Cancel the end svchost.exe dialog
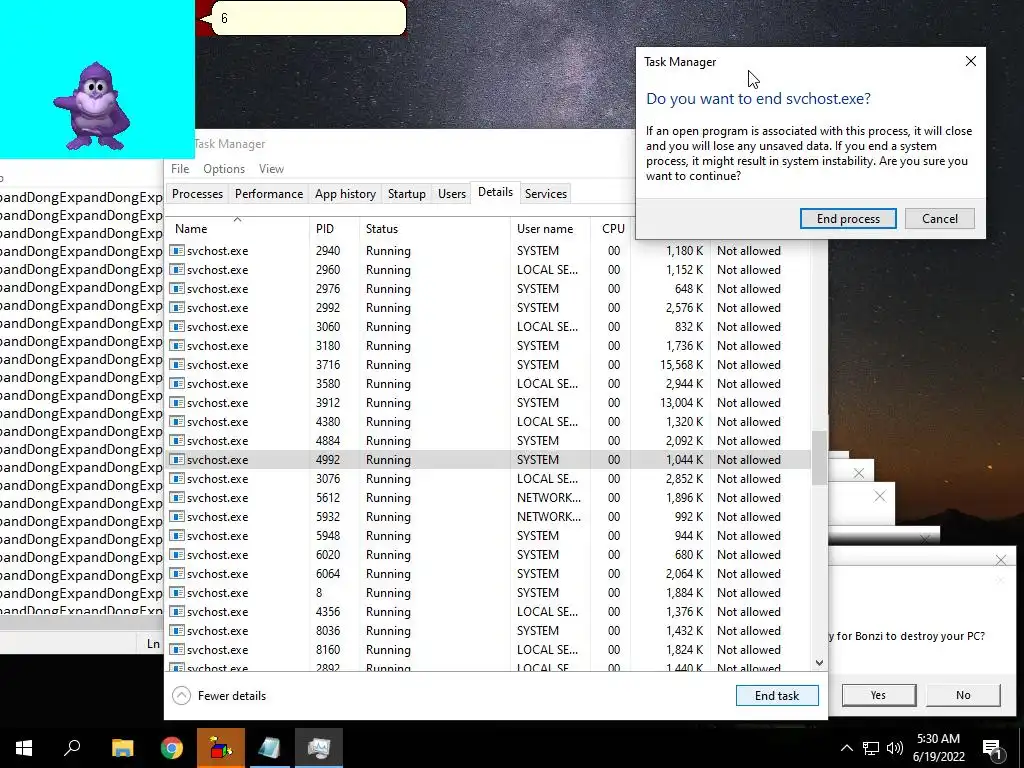1024x768 pixels. point(940,219)
